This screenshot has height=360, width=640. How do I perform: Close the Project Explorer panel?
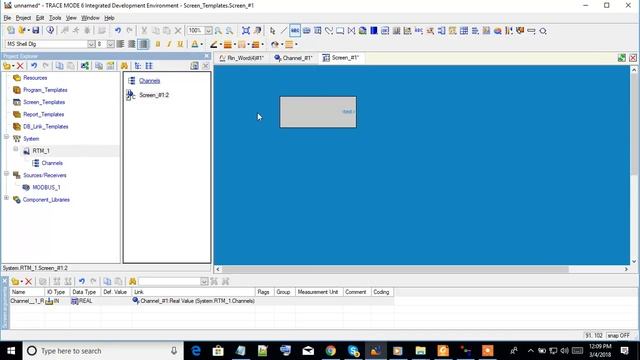pos(207,56)
